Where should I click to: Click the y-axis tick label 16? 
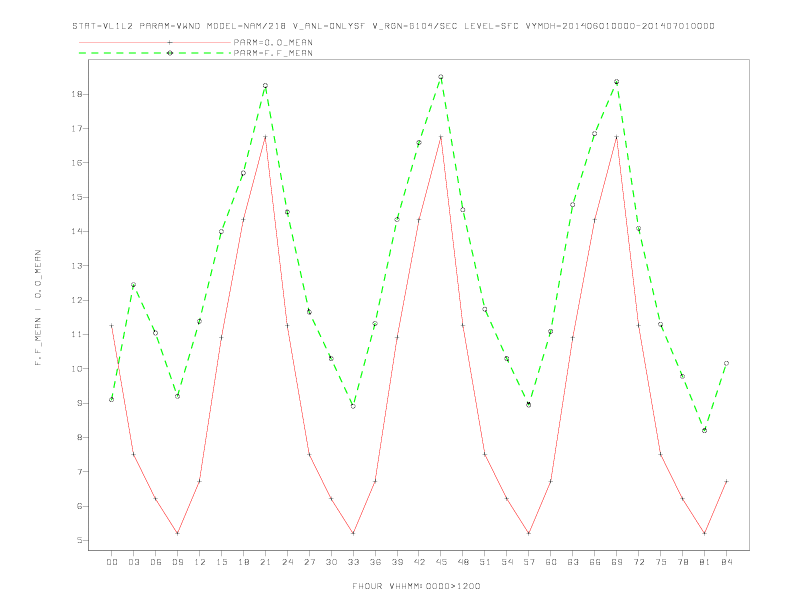click(x=78, y=163)
